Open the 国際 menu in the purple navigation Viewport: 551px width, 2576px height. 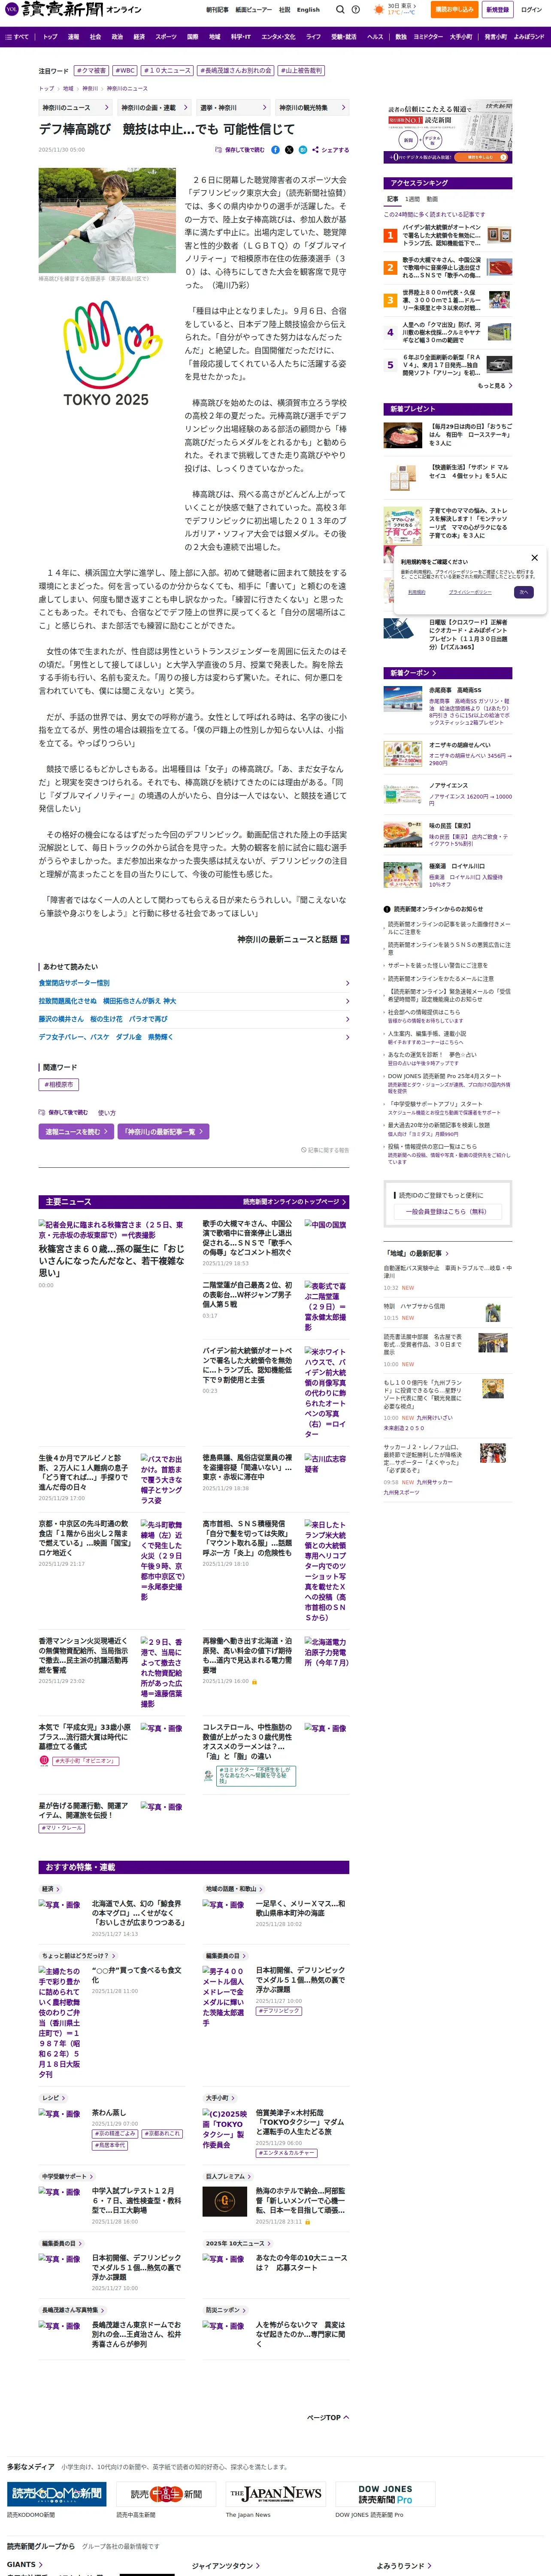coord(193,37)
